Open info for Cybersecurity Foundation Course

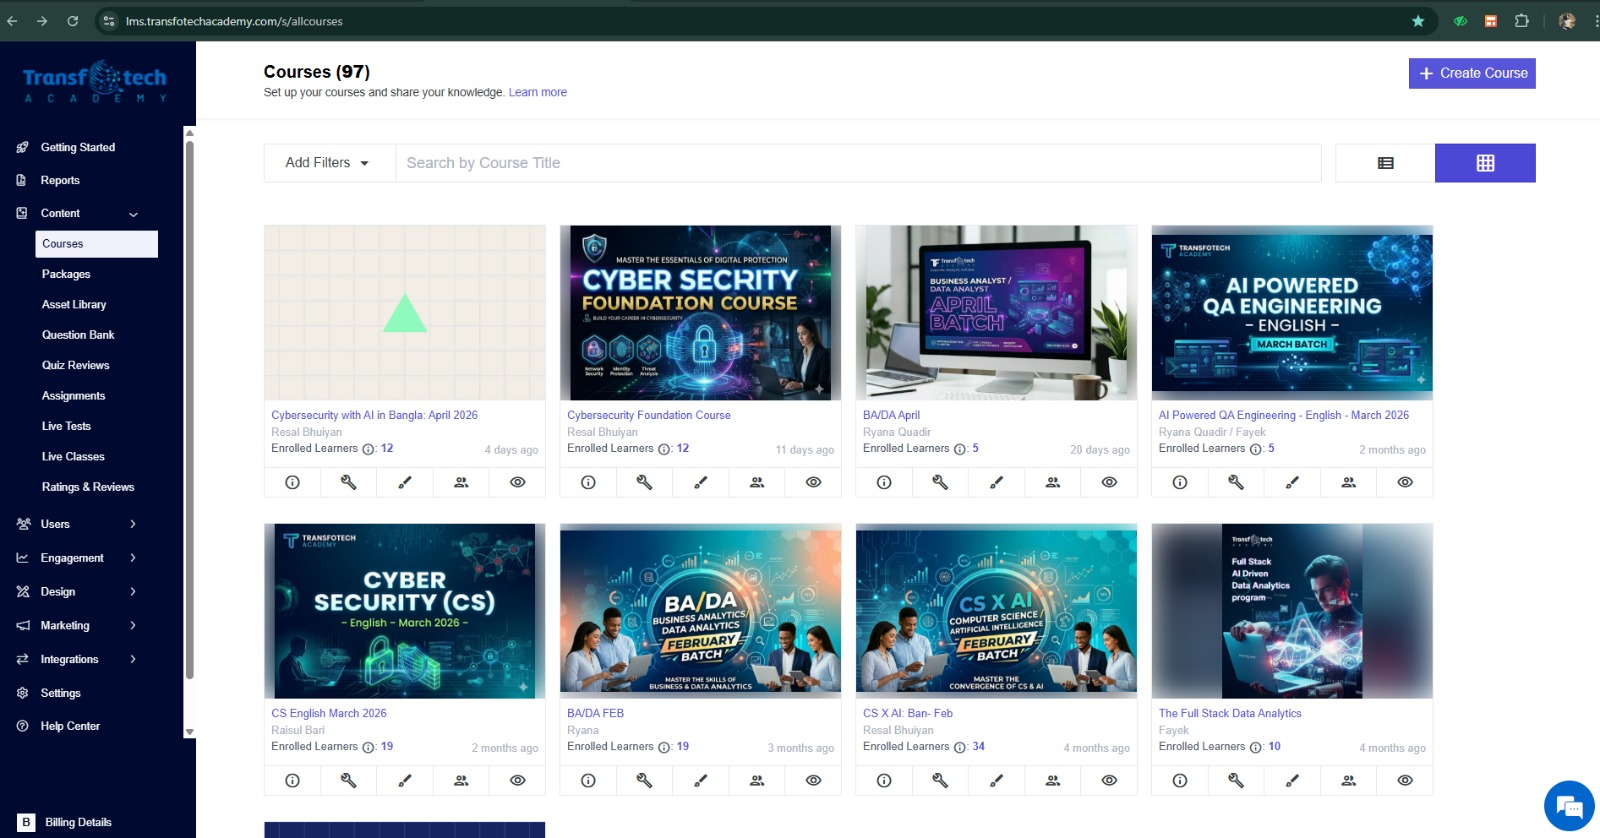[588, 482]
